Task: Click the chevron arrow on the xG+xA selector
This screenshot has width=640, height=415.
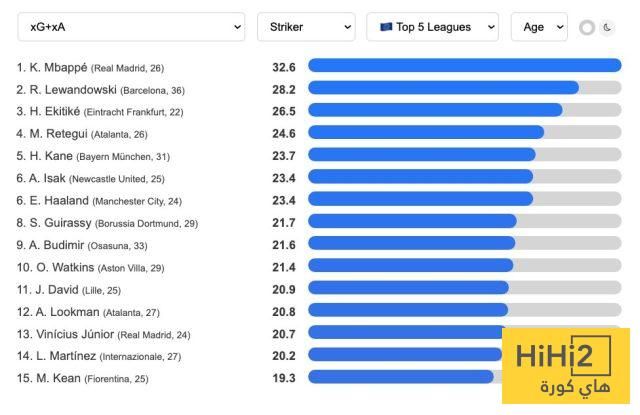Action: coord(237,27)
